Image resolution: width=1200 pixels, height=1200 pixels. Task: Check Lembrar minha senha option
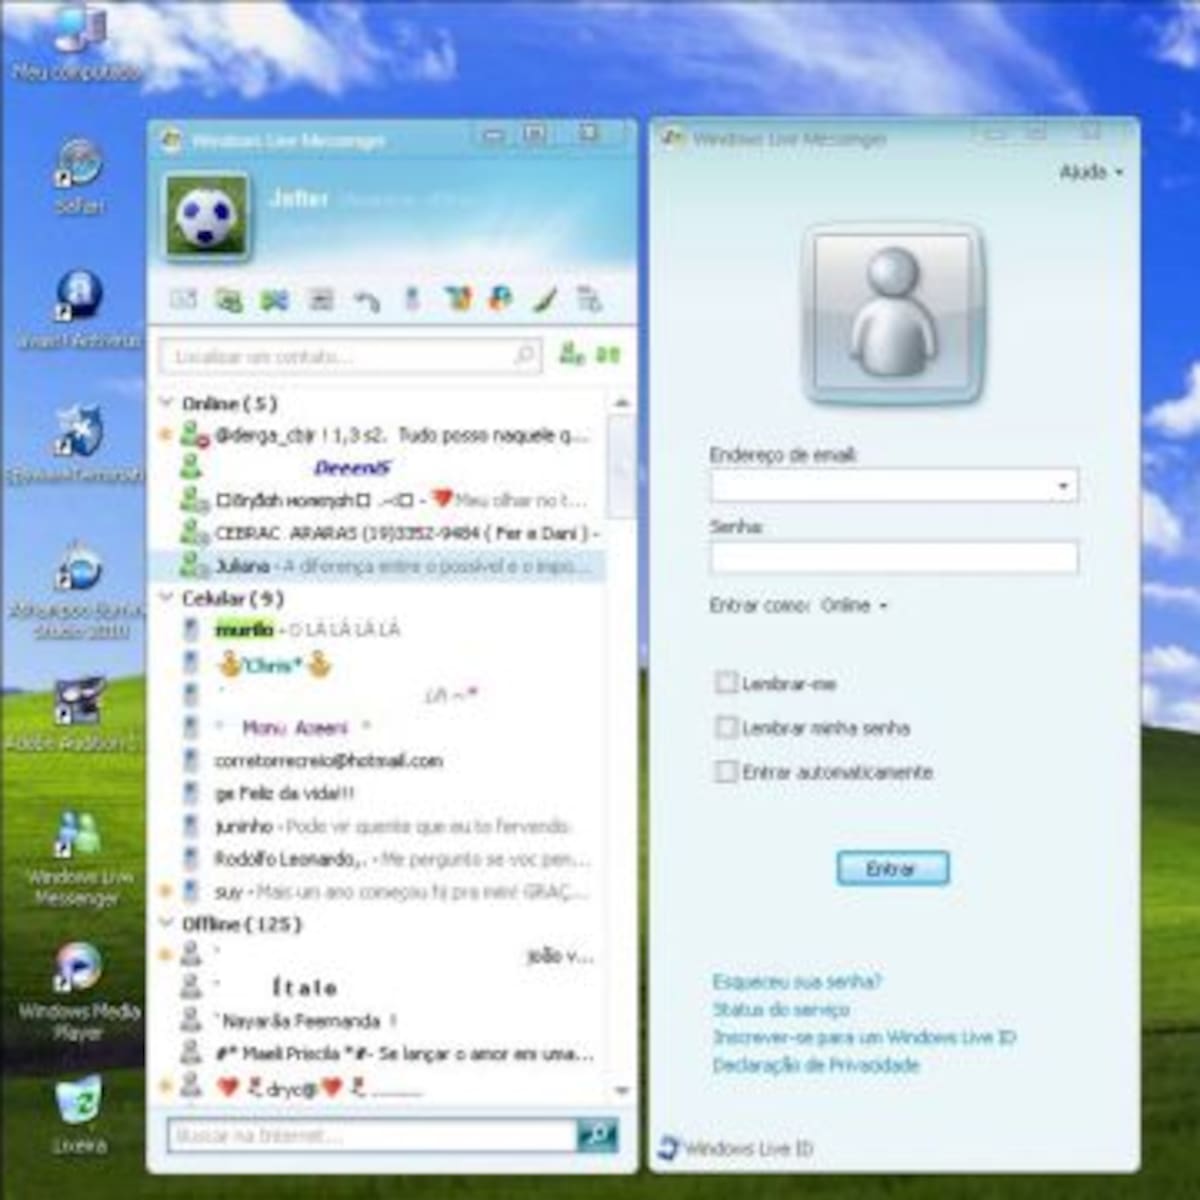[726, 727]
